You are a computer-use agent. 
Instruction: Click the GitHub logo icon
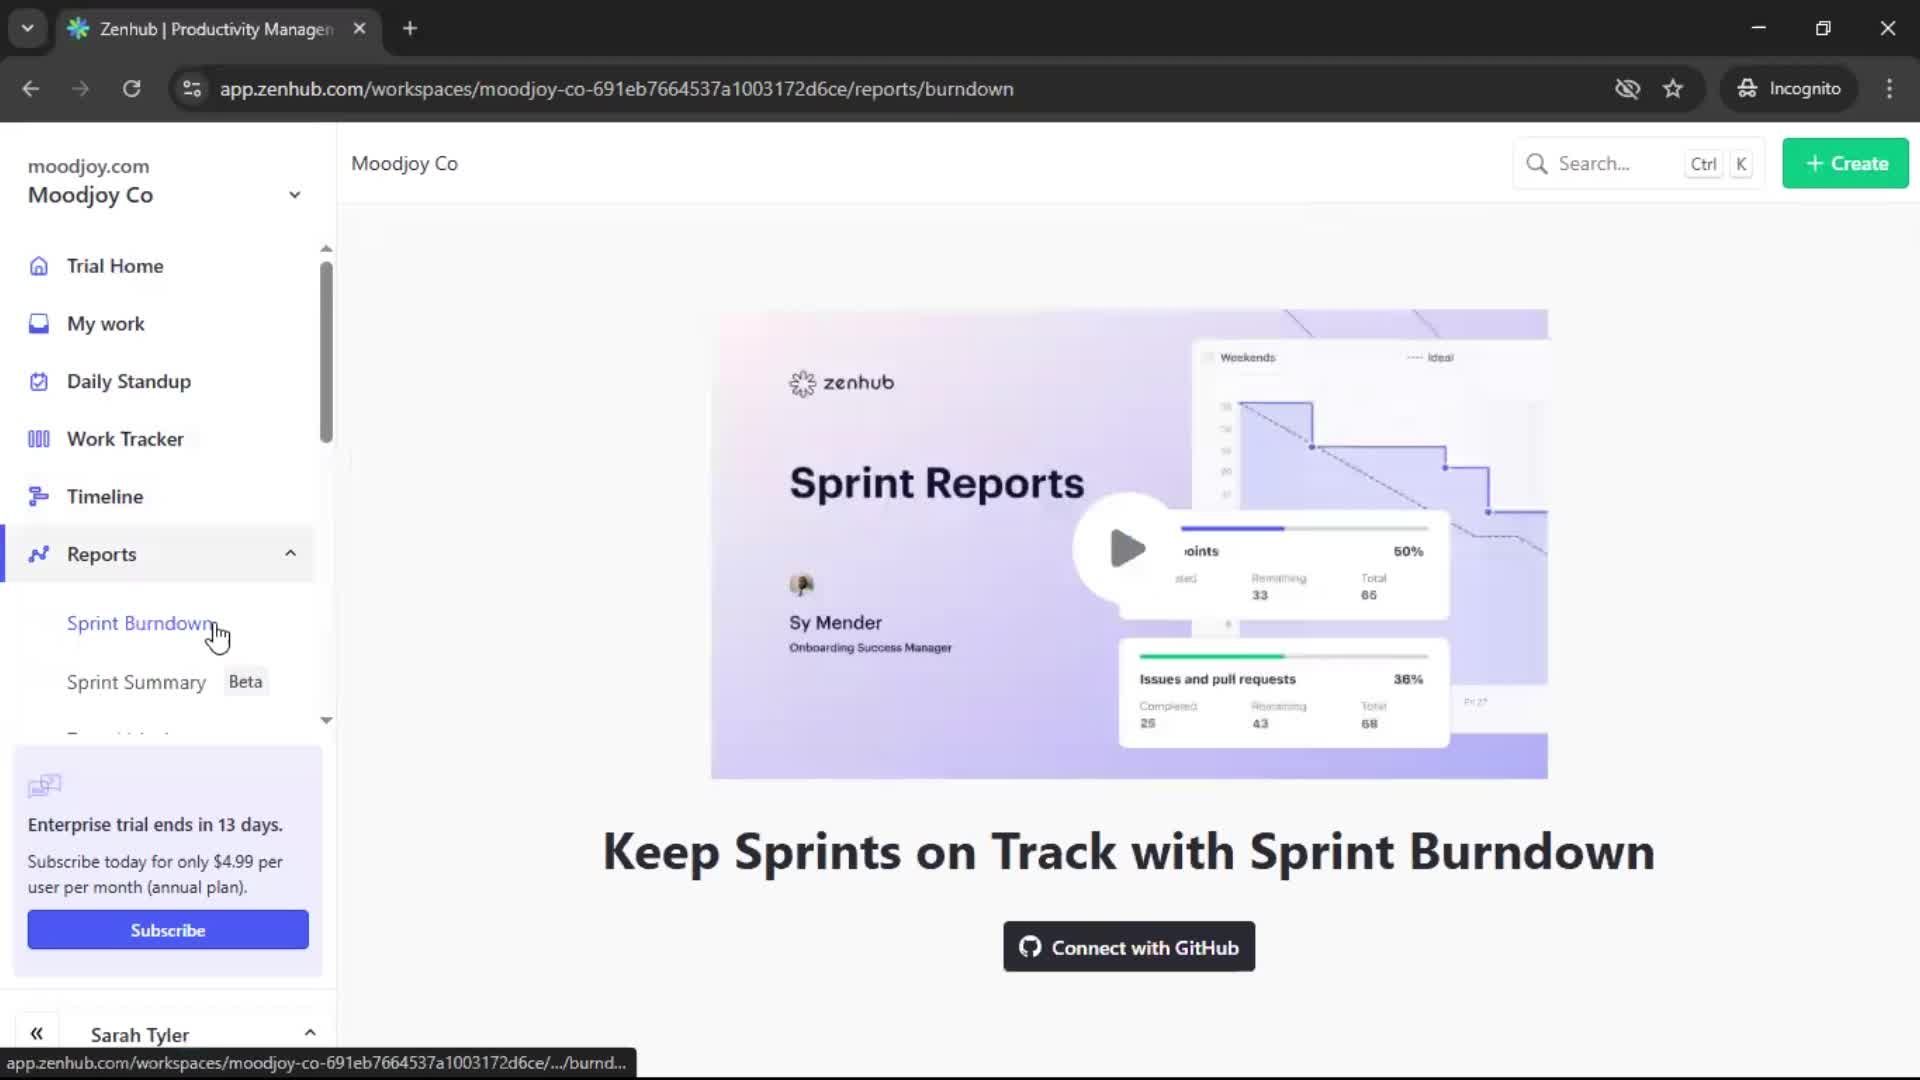point(1030,947)
